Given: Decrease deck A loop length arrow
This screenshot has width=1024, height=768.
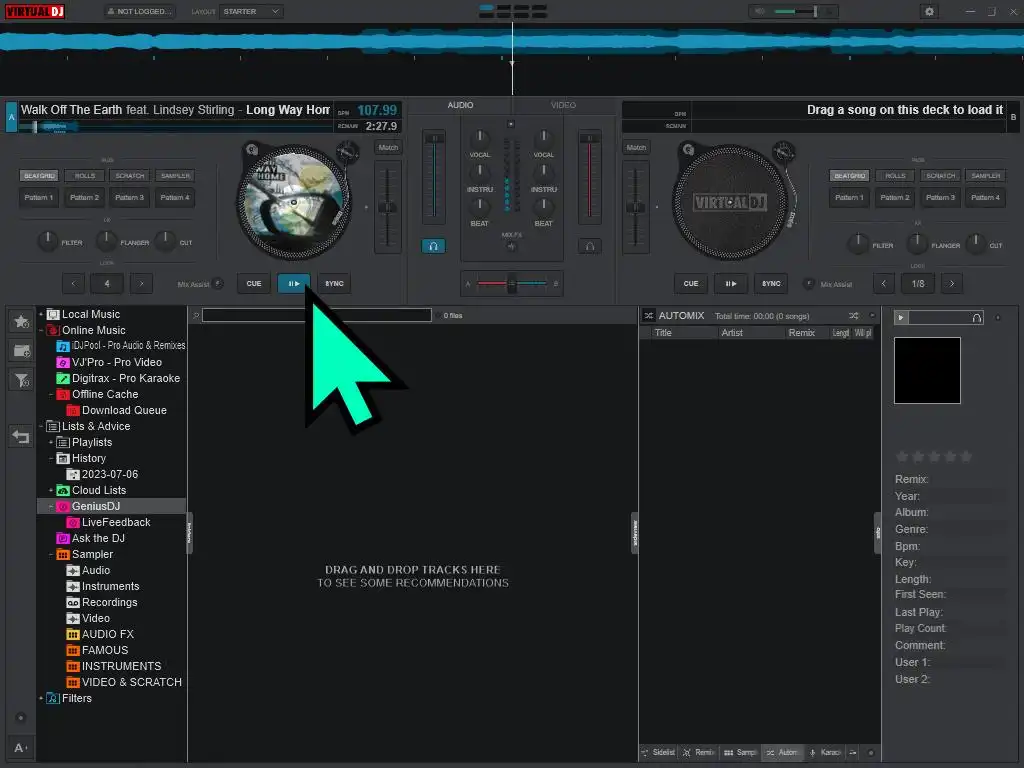Looking at the screenshot, I should pyautogui.click(x=73, y=283).
